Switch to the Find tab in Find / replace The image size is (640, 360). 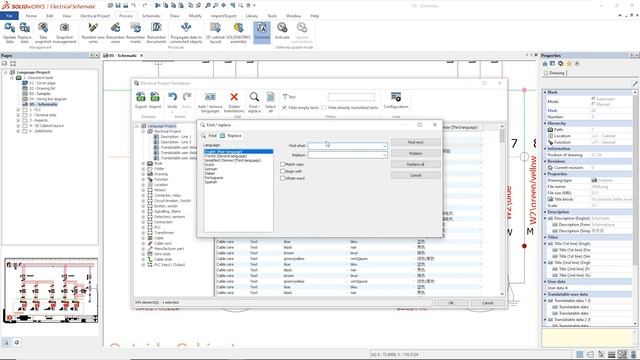(x=209, y=136)
